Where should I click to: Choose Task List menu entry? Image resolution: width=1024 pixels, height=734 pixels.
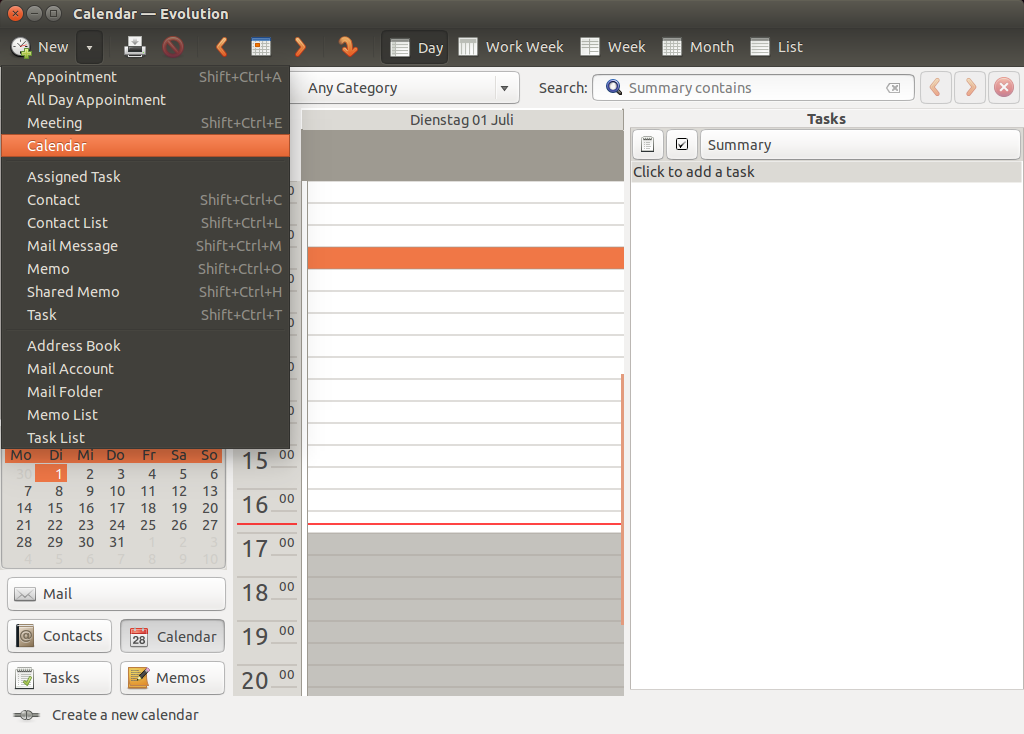point(145,438)
